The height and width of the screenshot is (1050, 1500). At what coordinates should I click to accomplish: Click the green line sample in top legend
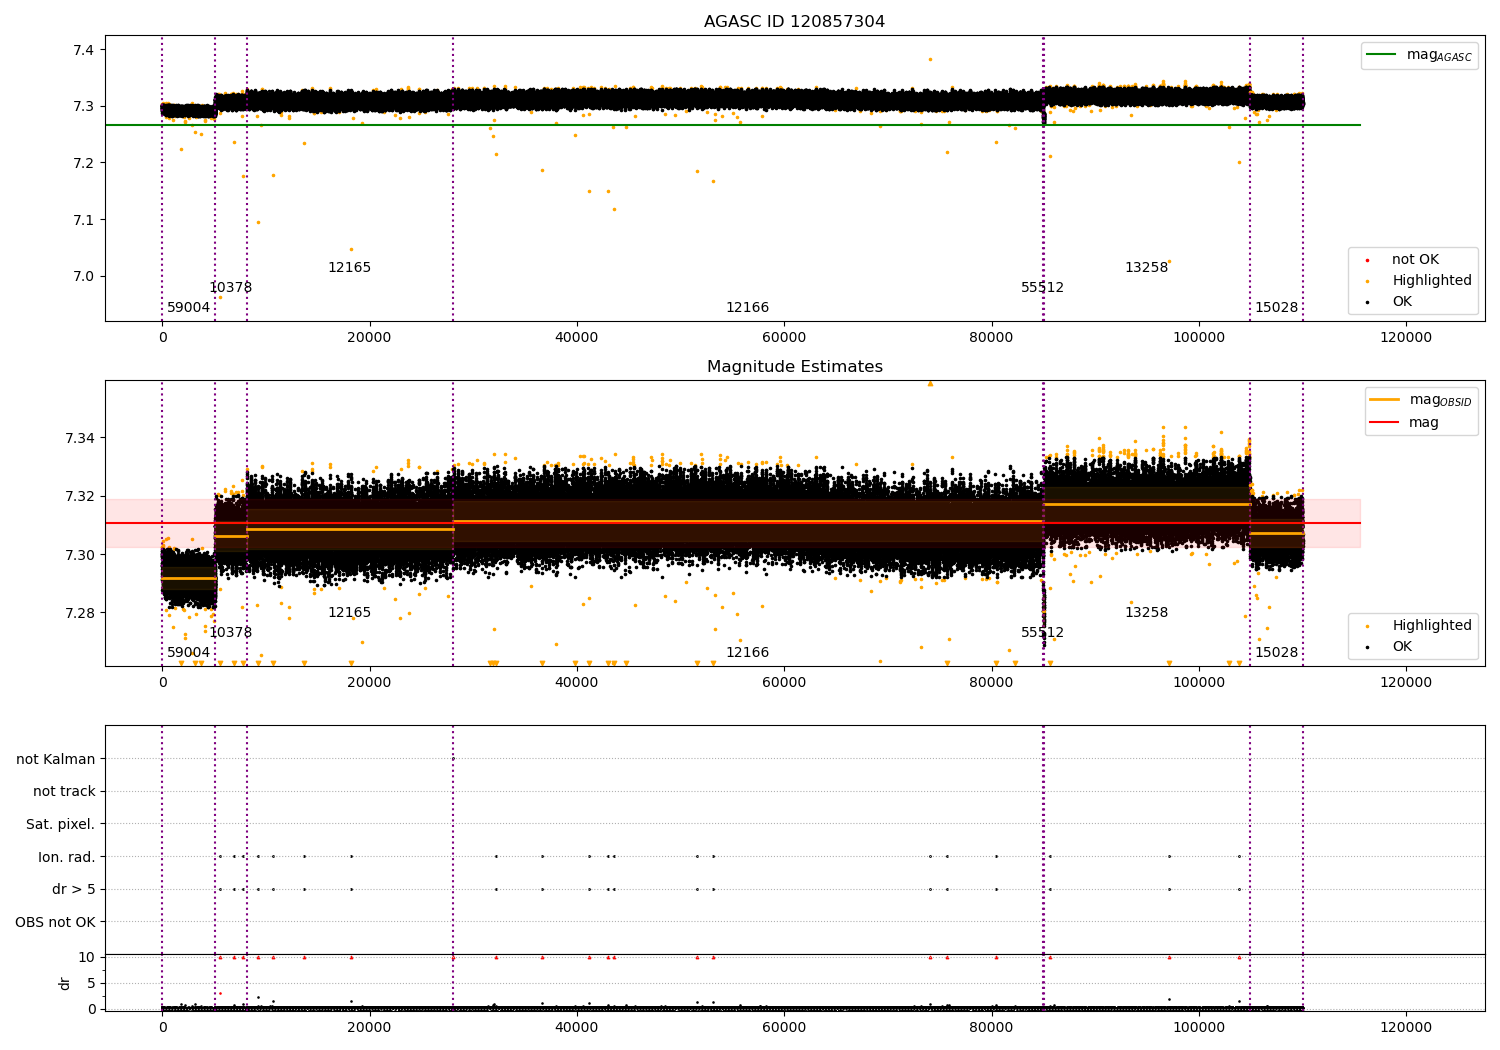pos(1383,55)
